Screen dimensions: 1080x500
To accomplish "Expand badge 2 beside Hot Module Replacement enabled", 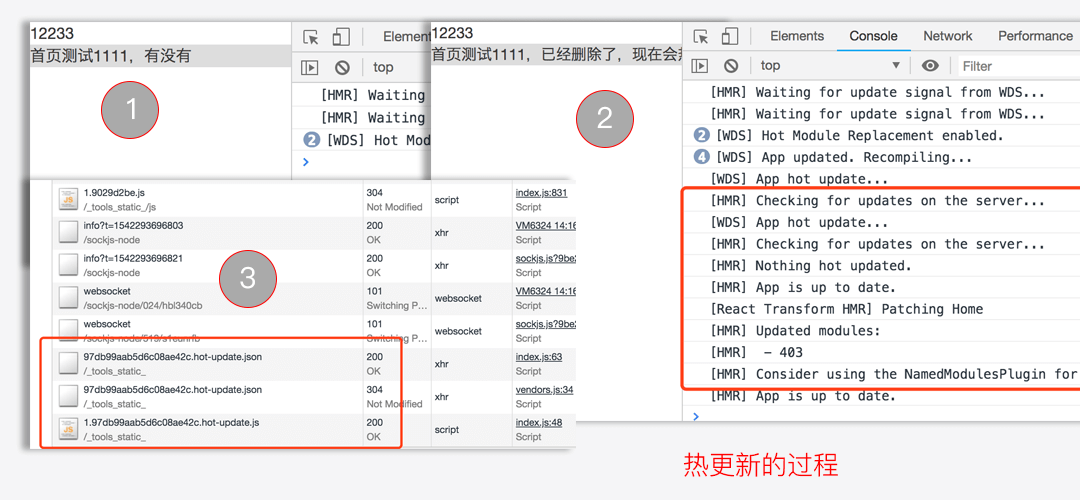I will click(701, 136).
